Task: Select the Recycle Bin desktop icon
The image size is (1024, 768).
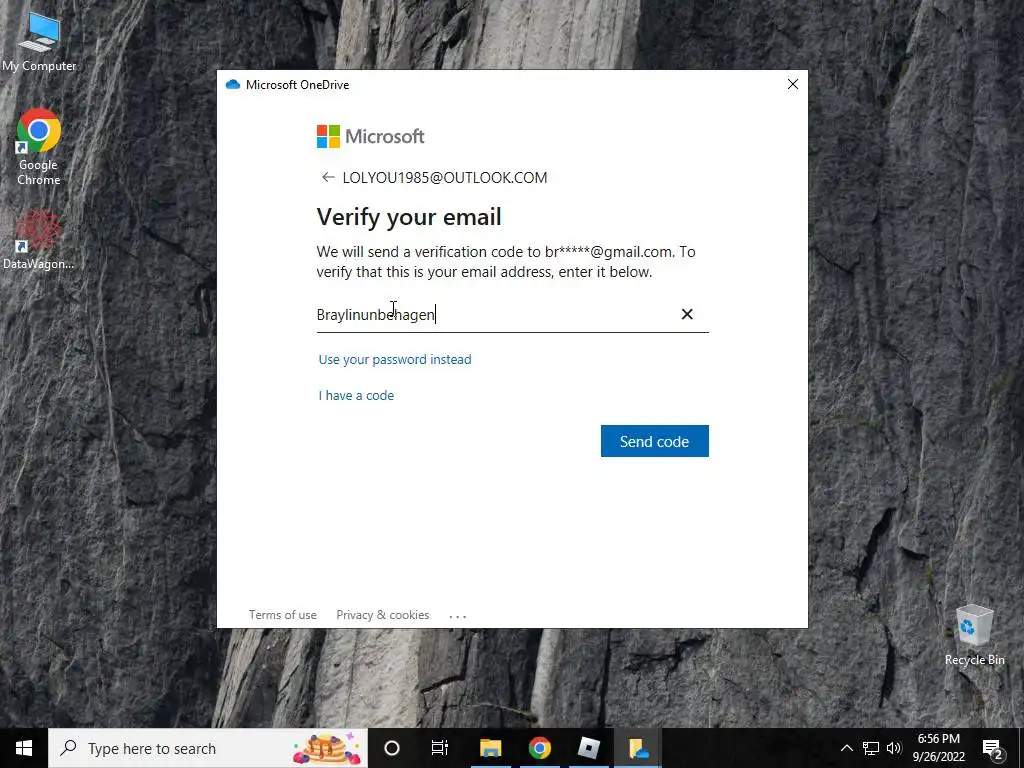Action: point(974,635)
